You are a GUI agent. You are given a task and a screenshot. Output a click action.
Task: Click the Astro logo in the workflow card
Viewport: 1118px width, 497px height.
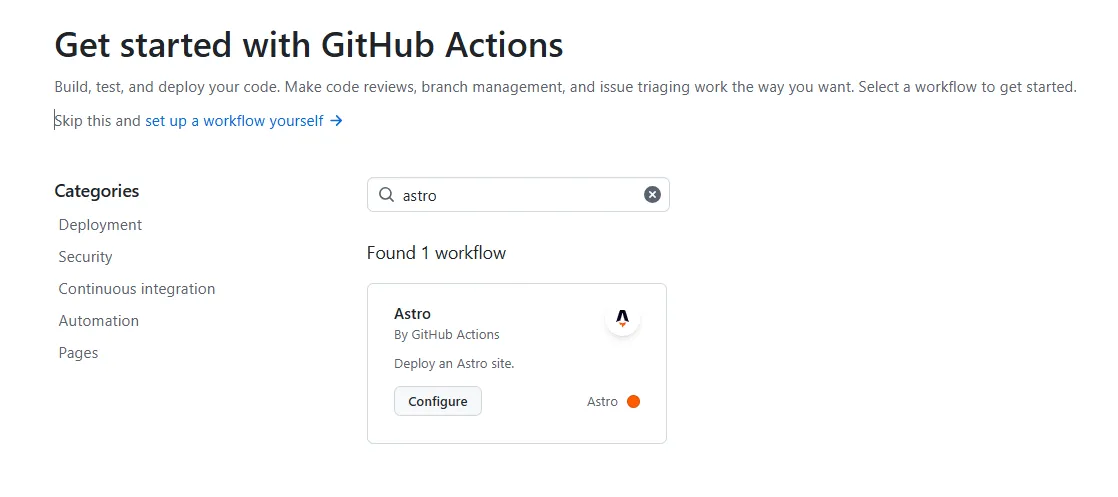622,319
